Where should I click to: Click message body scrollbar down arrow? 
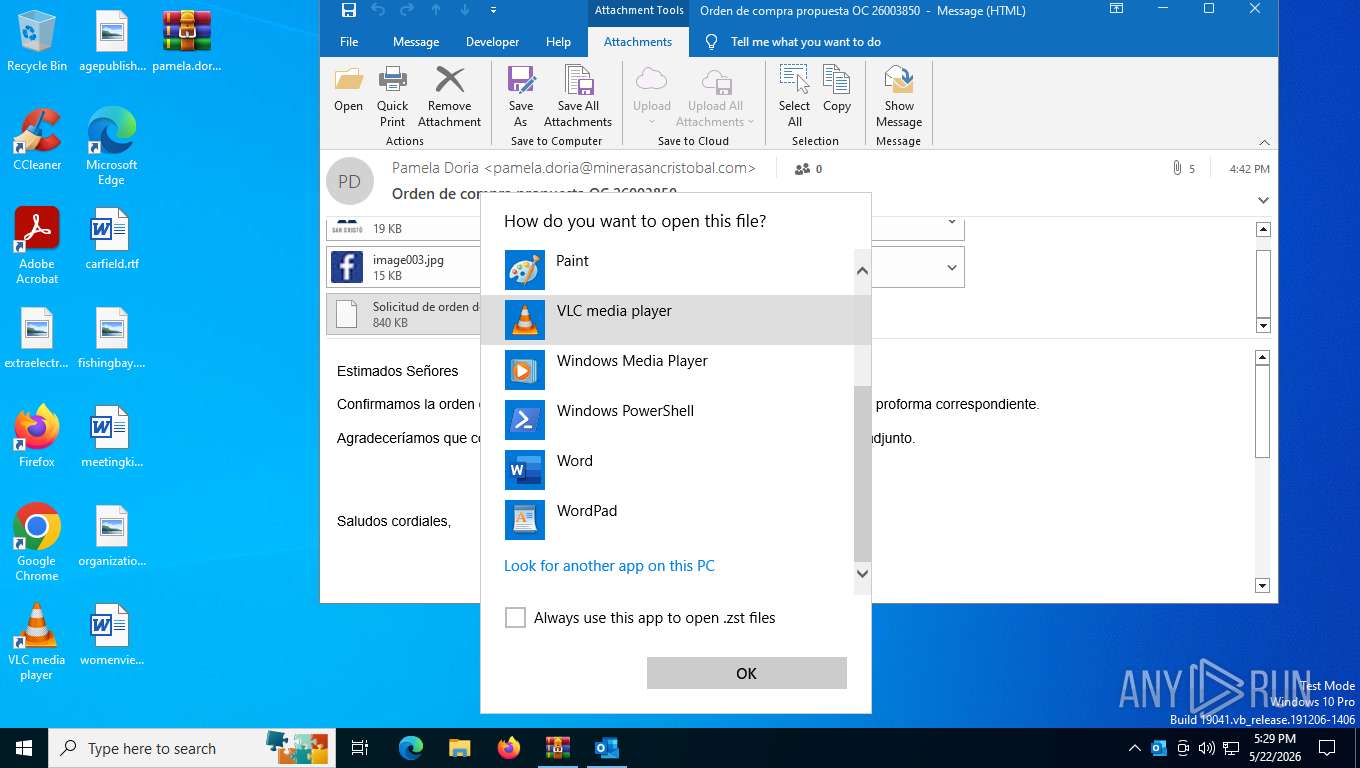pyautogui.click(x=1262, y=586)
